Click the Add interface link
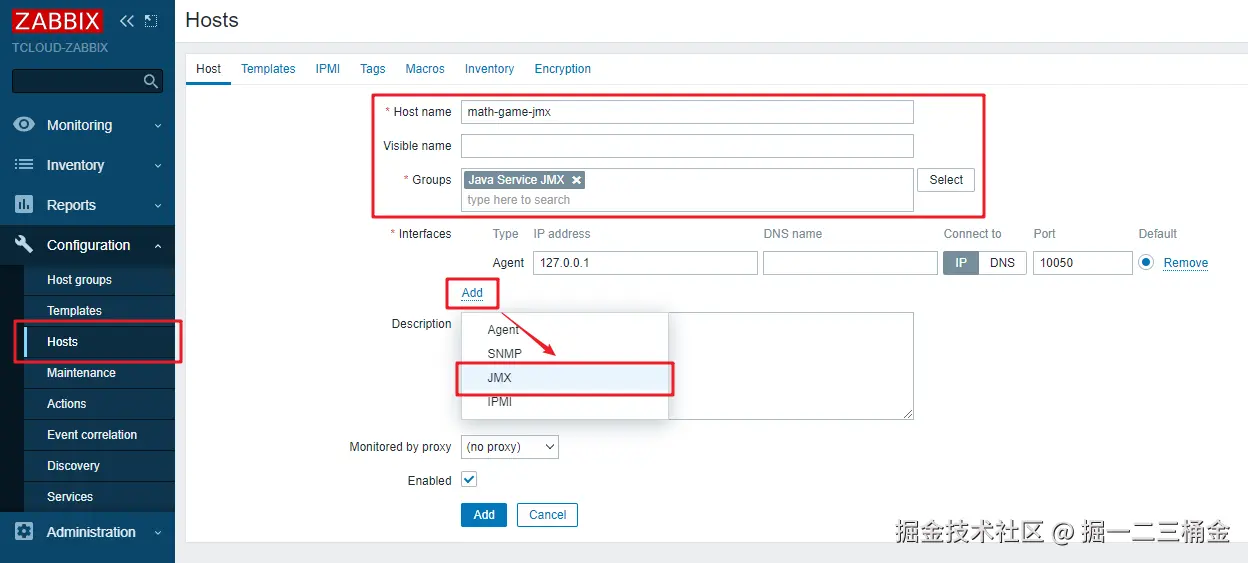 (x=472, y=293)
